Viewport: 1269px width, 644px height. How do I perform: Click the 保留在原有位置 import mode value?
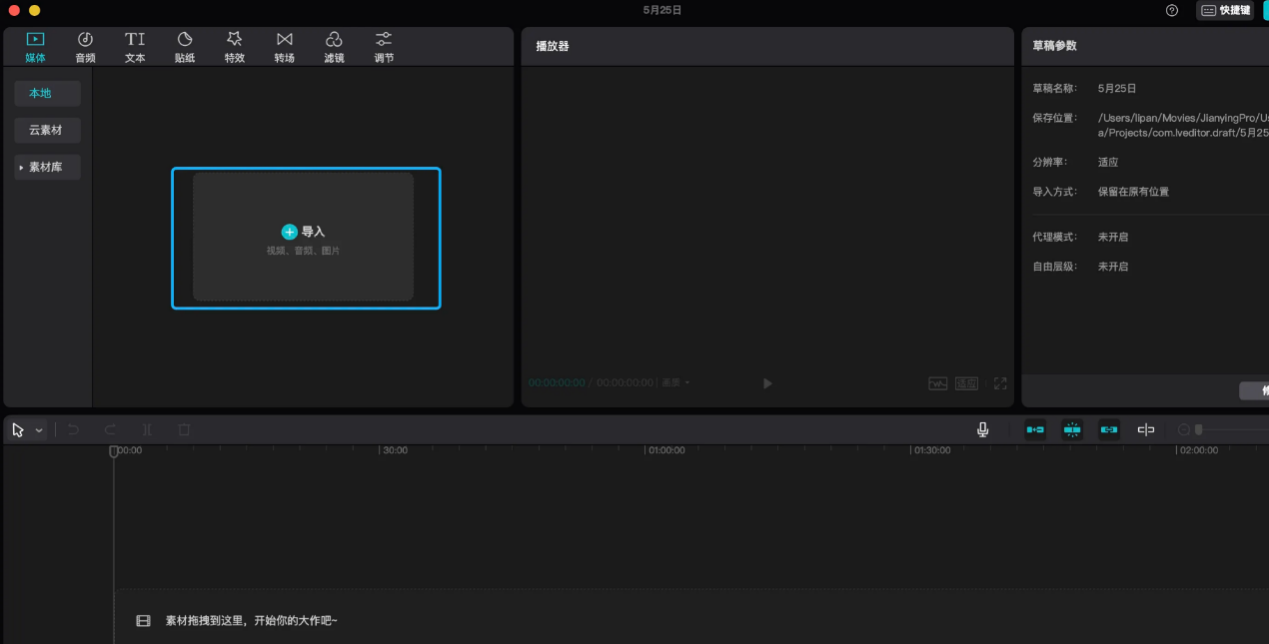(x=1133, y=192)
